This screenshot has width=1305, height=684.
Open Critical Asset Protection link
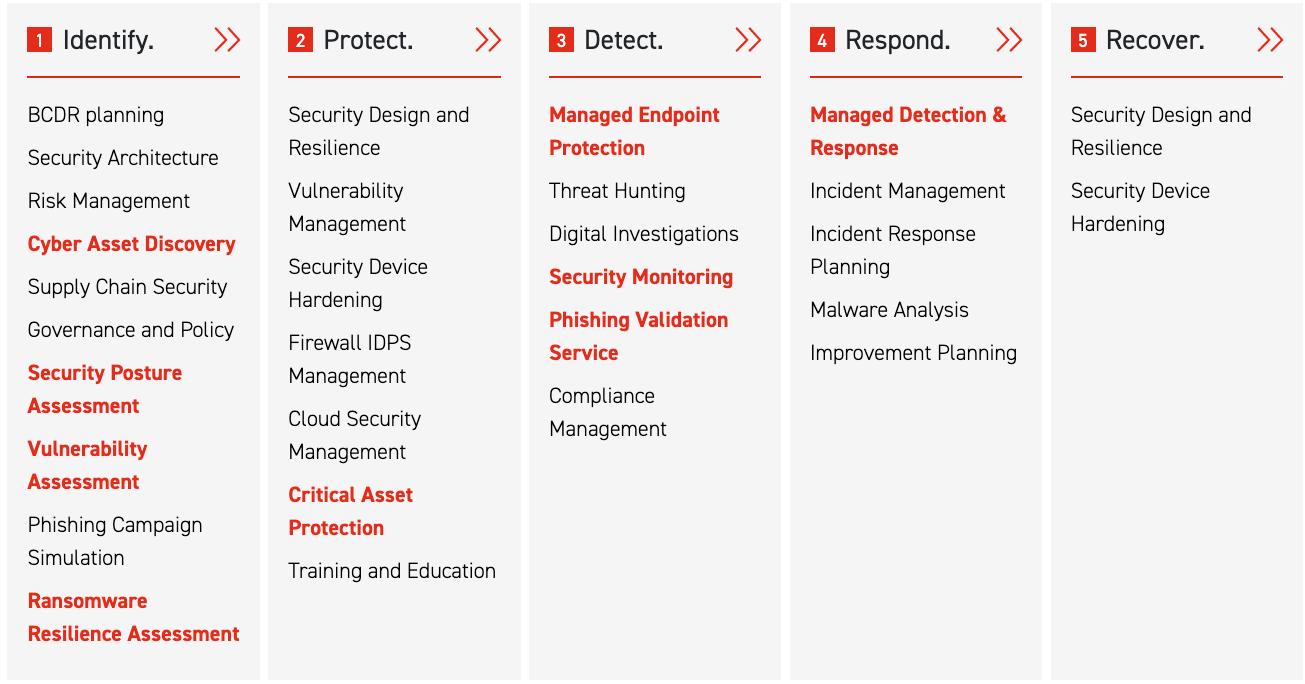(350, 511)
